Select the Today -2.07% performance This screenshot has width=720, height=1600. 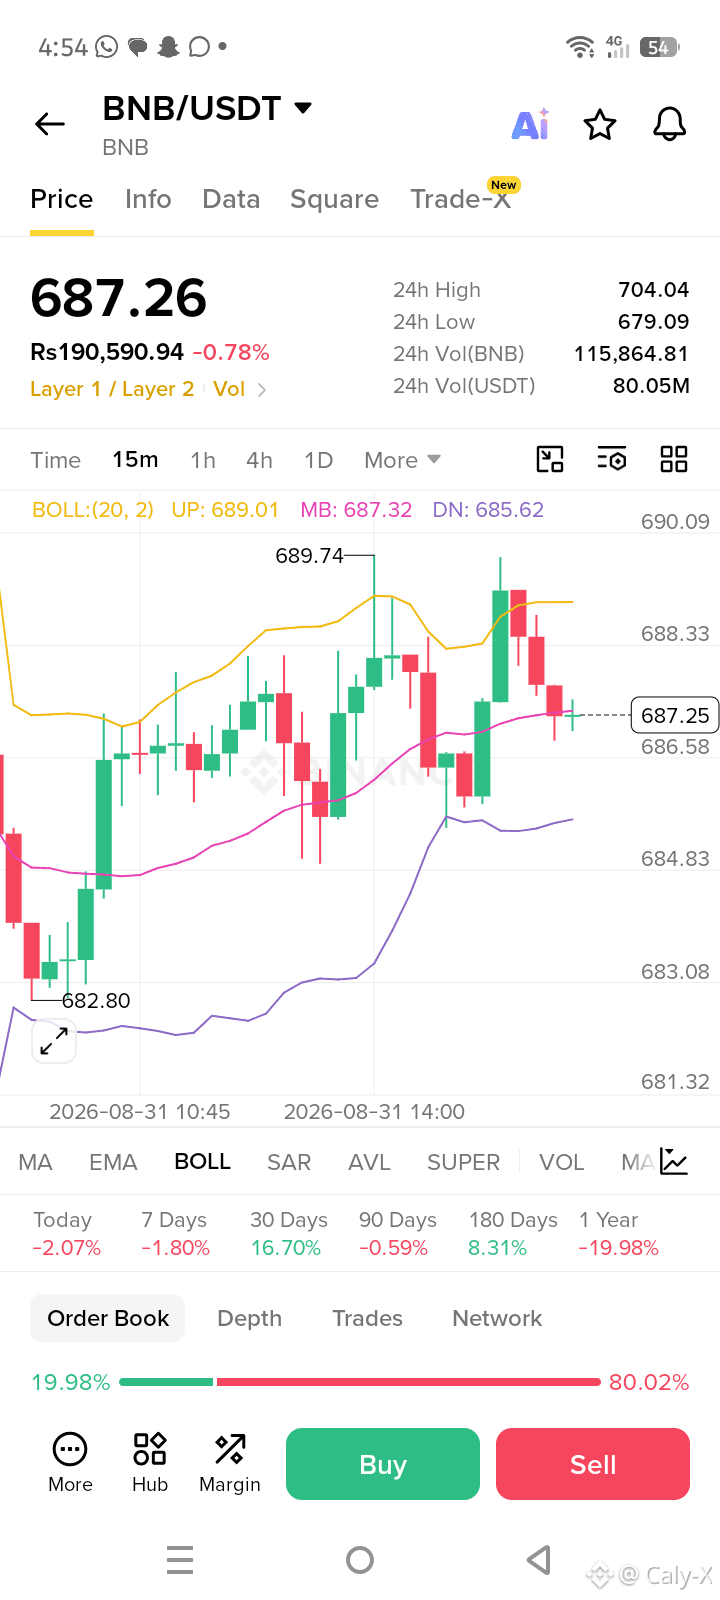66,1234
